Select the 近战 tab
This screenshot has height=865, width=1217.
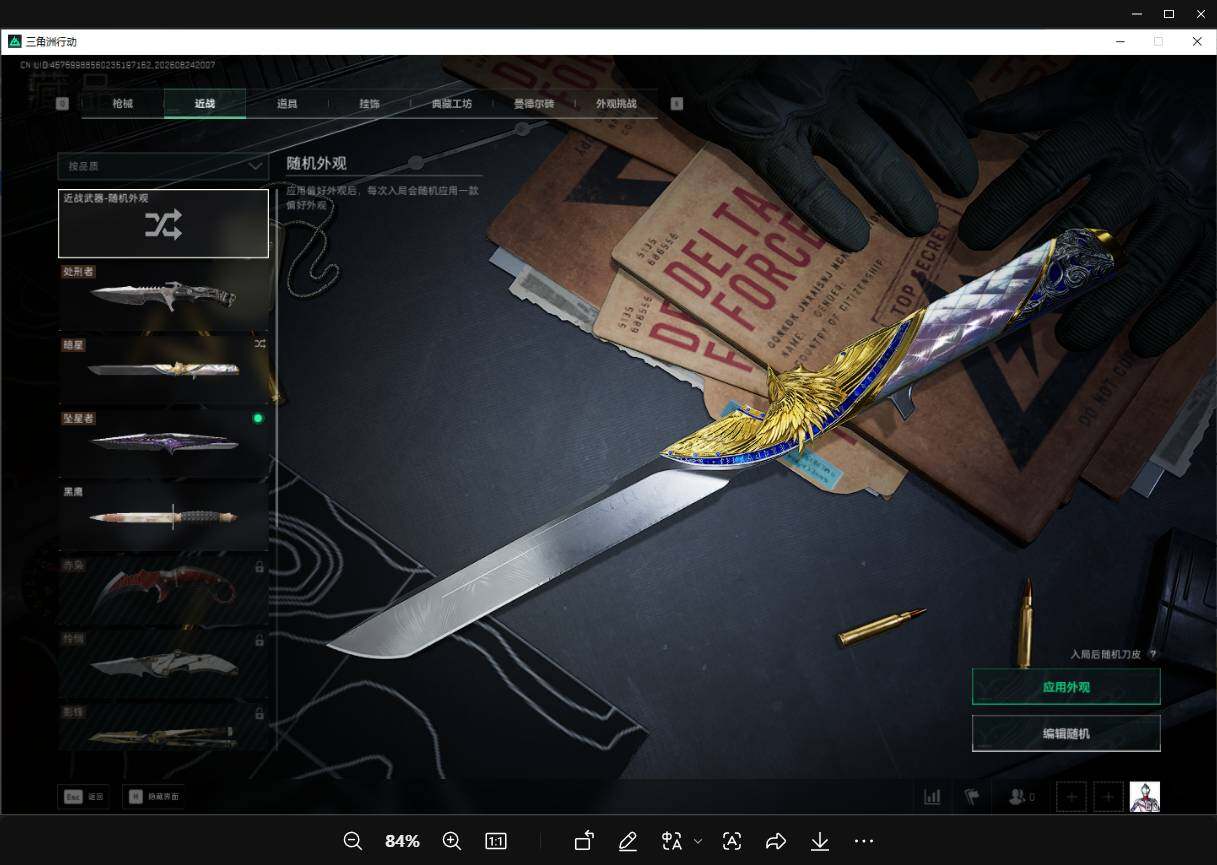click(x=205, y=104)
